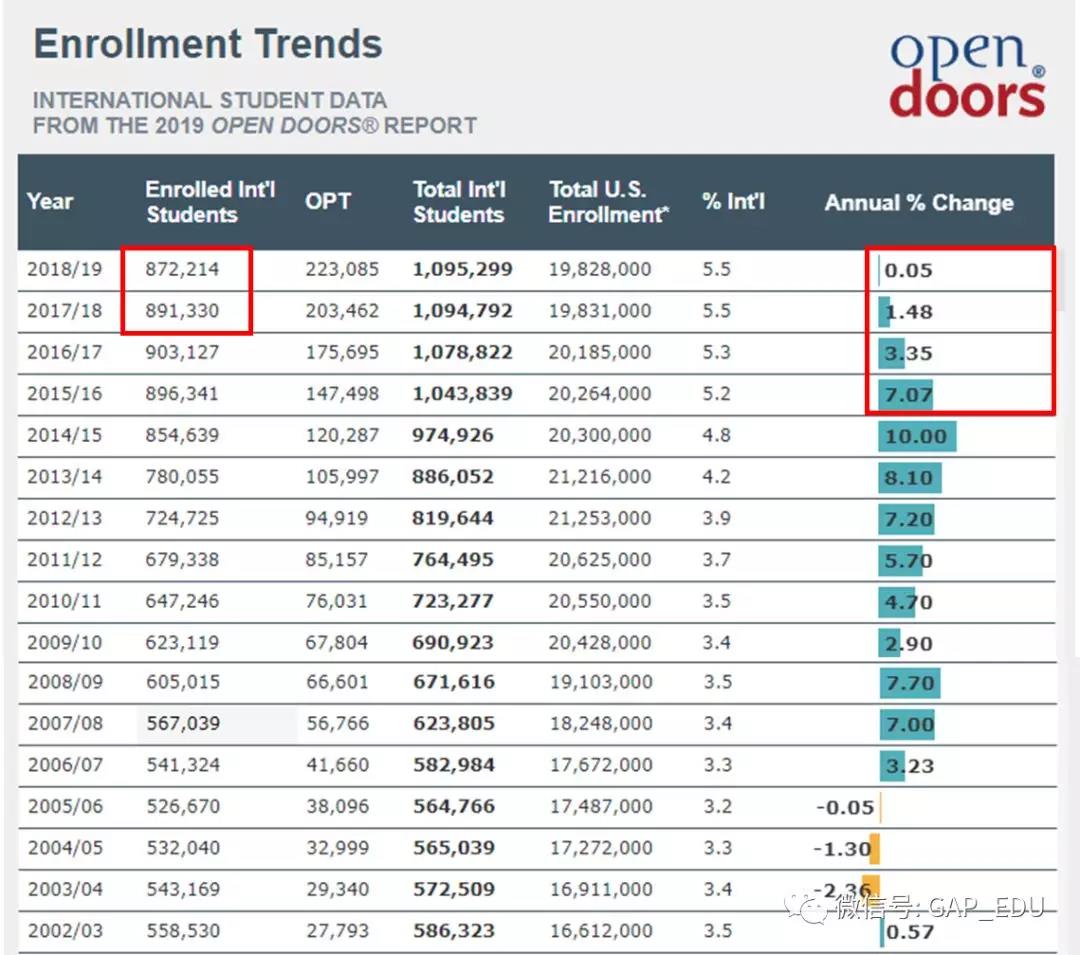
Task: Select the Enrolled Int'l Students column header
Action: [x=210, y=202]
